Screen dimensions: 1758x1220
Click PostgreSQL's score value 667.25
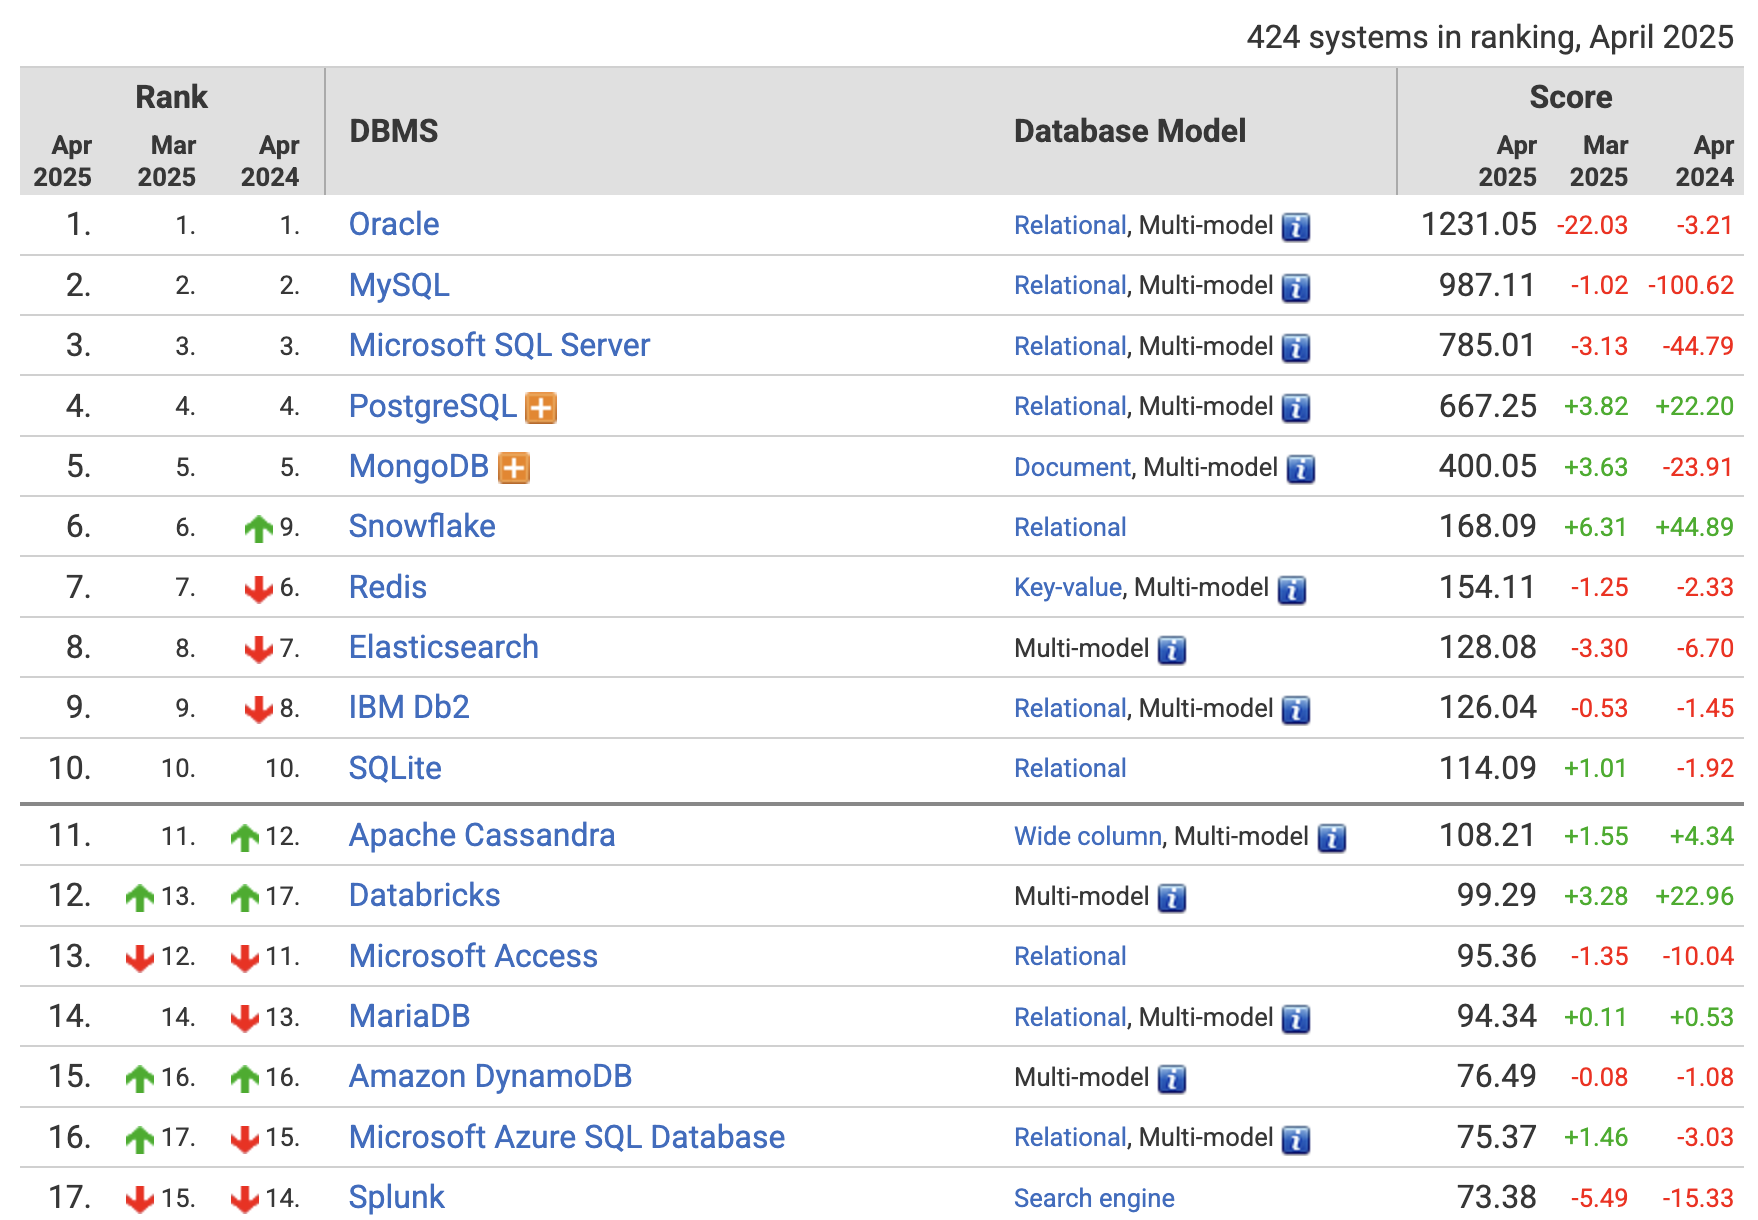pos(1488,406)
